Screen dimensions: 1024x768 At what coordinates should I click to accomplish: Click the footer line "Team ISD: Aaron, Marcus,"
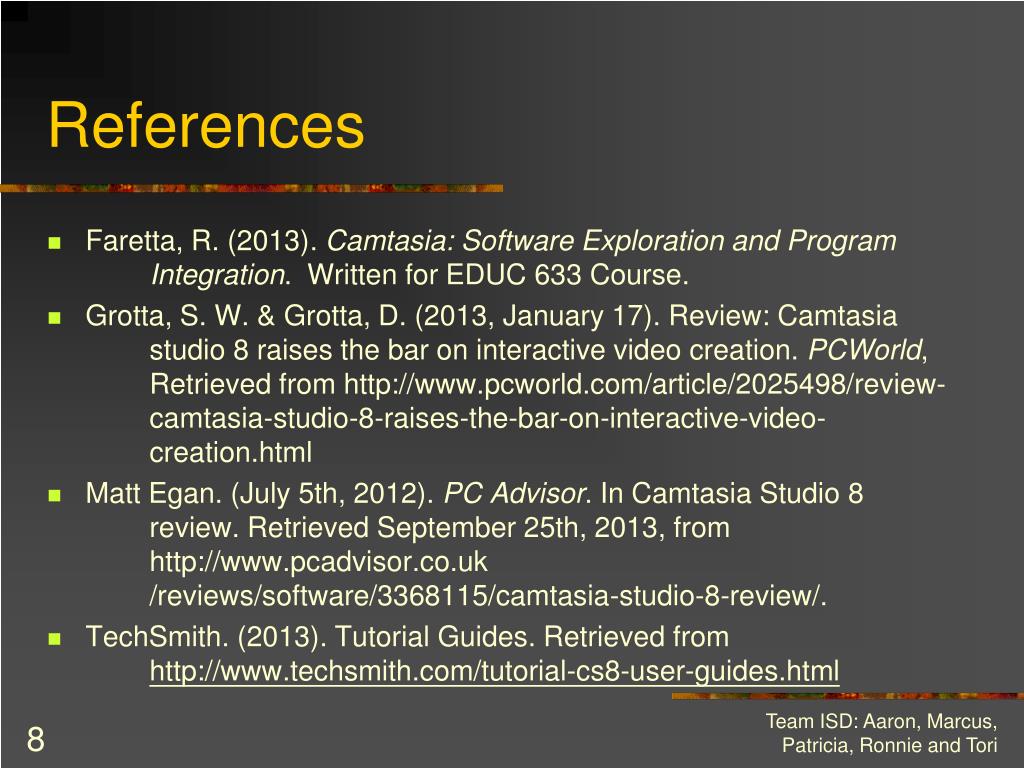pos(882,722)
